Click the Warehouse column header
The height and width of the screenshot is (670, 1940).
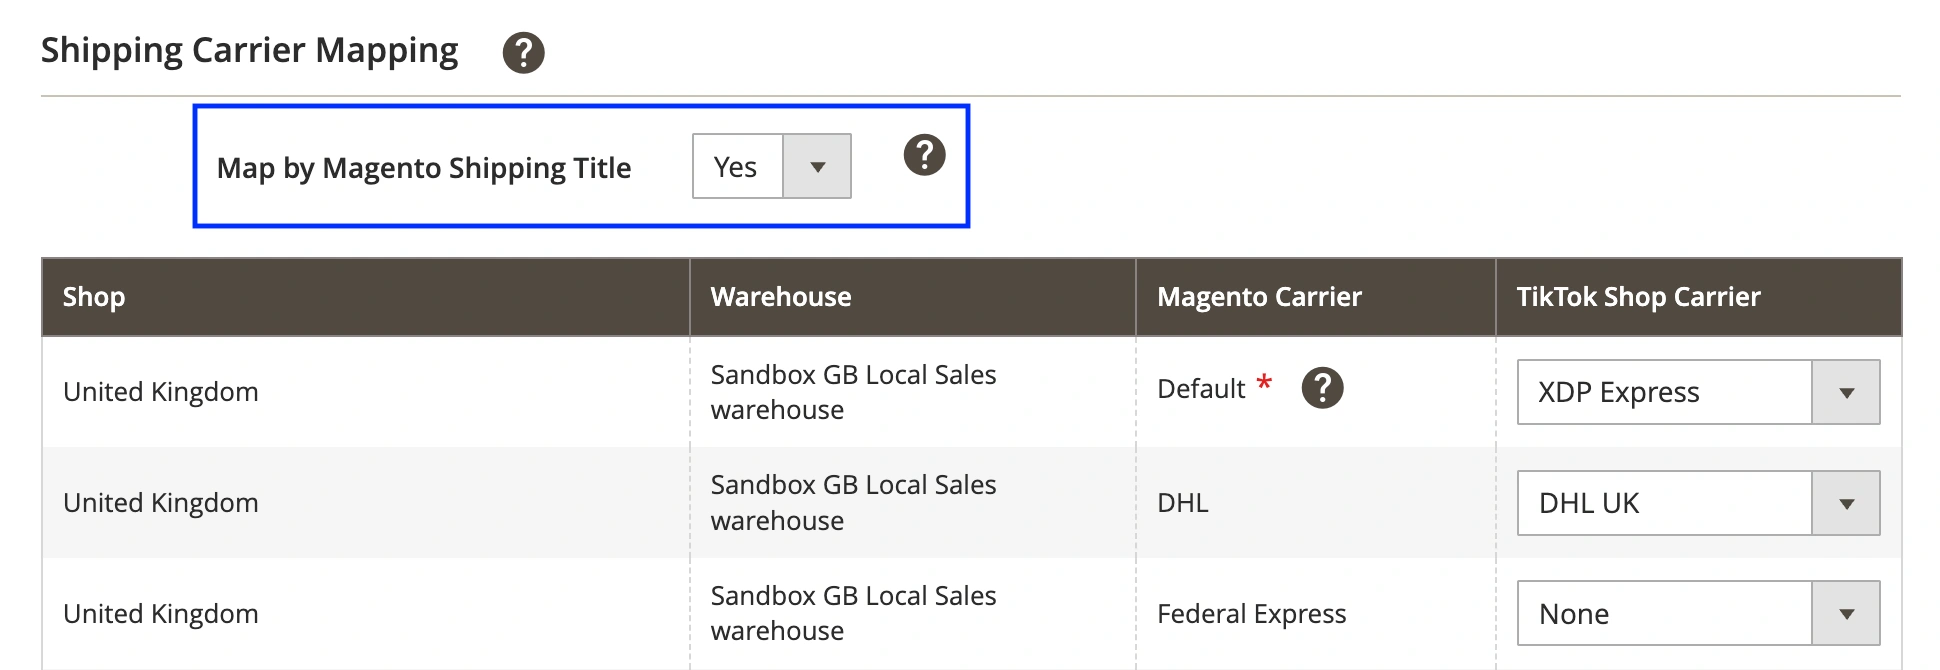pos(780,297)
